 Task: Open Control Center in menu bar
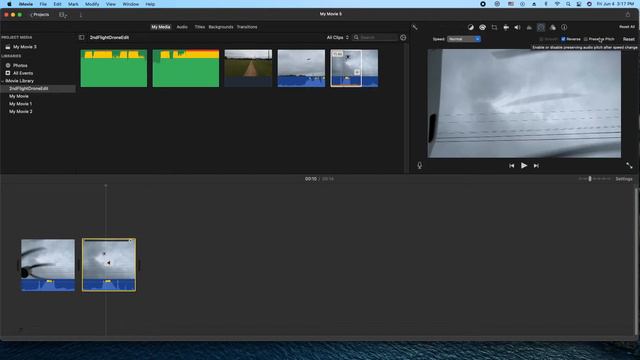point(579,4)
